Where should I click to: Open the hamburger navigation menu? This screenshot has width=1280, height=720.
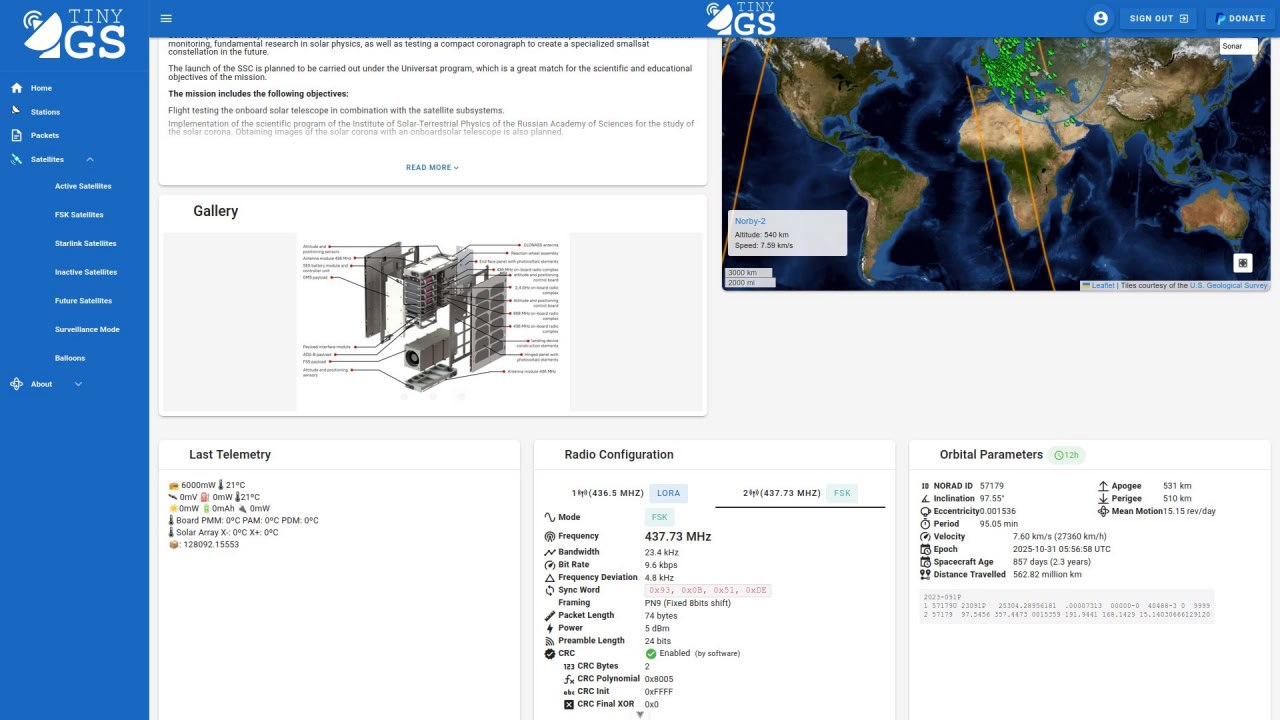[166, 18]
